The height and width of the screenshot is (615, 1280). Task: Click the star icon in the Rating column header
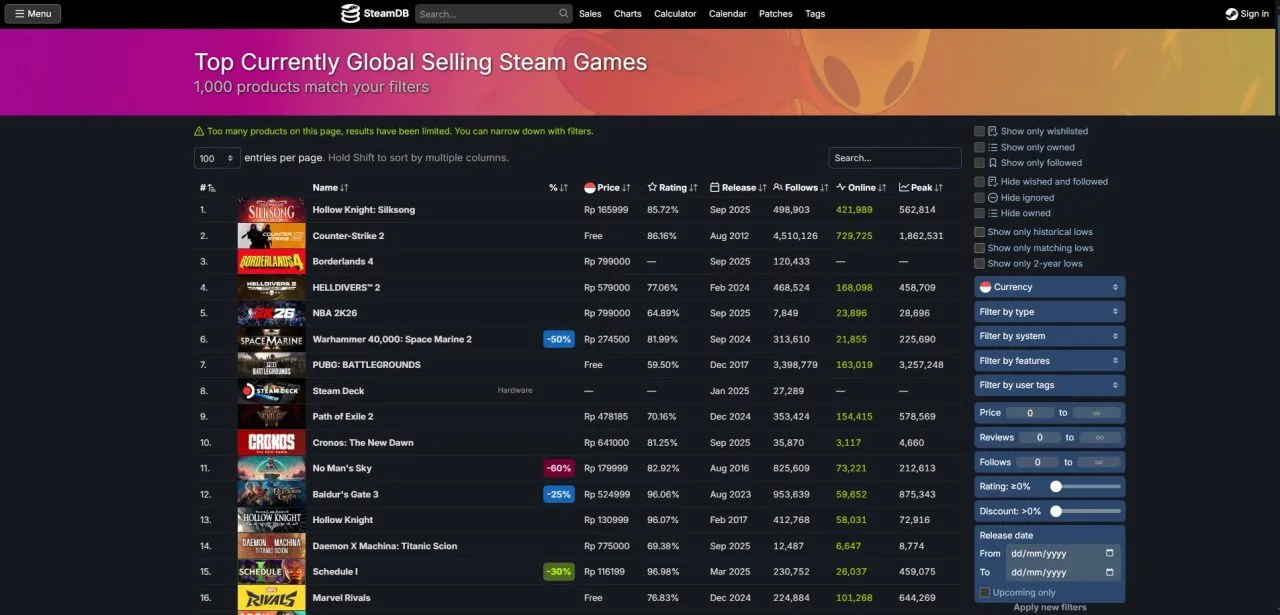[652, 187]
